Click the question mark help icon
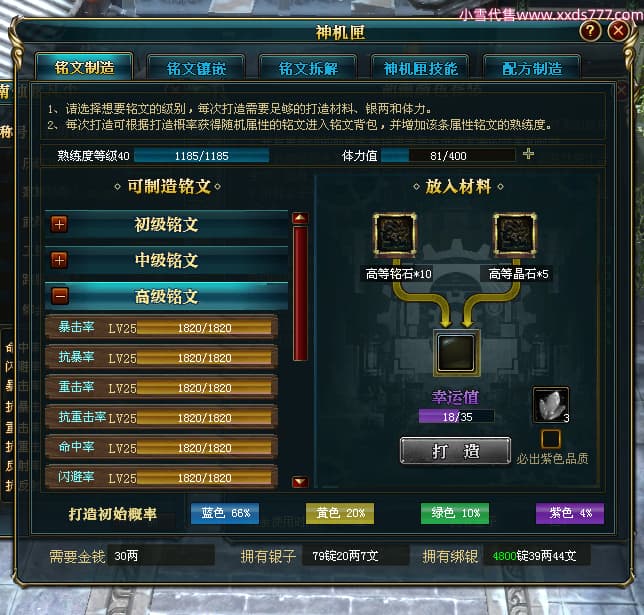The height and width of the screenshot is (615, 644). point(590,31)
